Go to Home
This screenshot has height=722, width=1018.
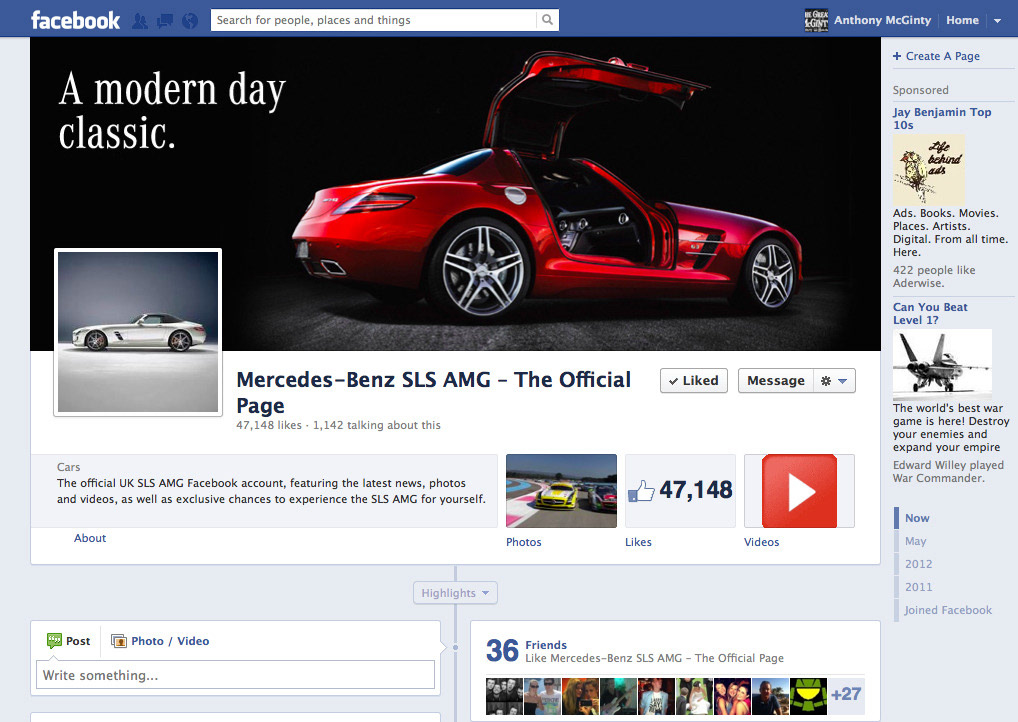(x=962, y=20)
